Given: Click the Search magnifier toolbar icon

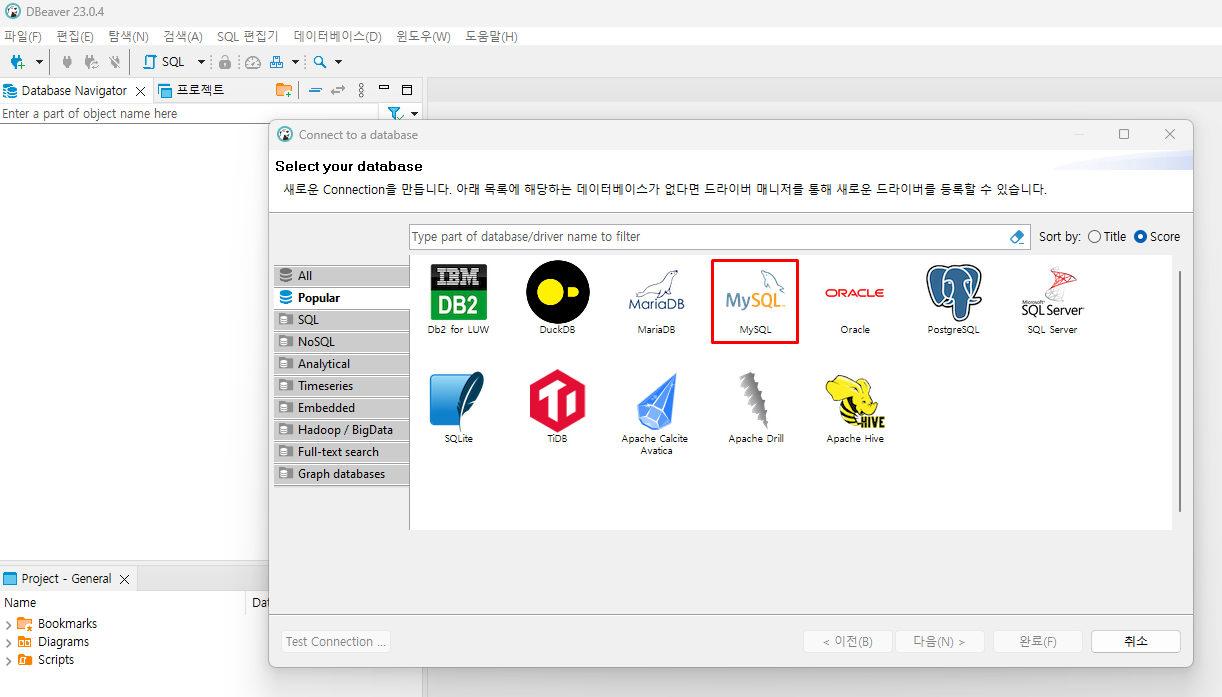Looking at the screenshot, I should (x=320, y=62).
